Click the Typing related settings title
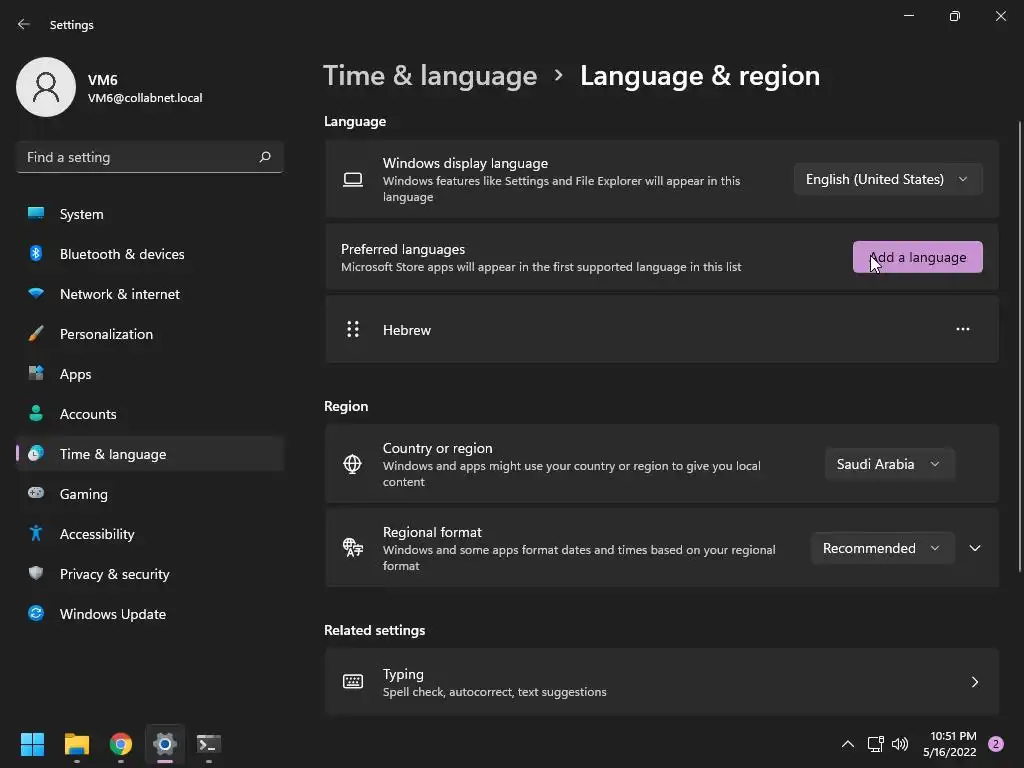 [x=403, y=674]
